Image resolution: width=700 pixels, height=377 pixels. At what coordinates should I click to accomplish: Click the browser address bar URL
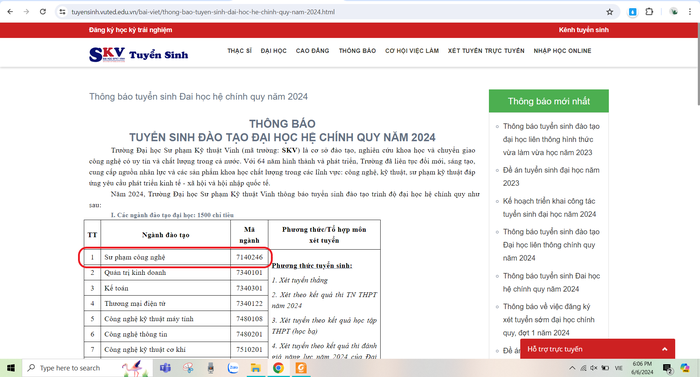click(x=203, y=12)
